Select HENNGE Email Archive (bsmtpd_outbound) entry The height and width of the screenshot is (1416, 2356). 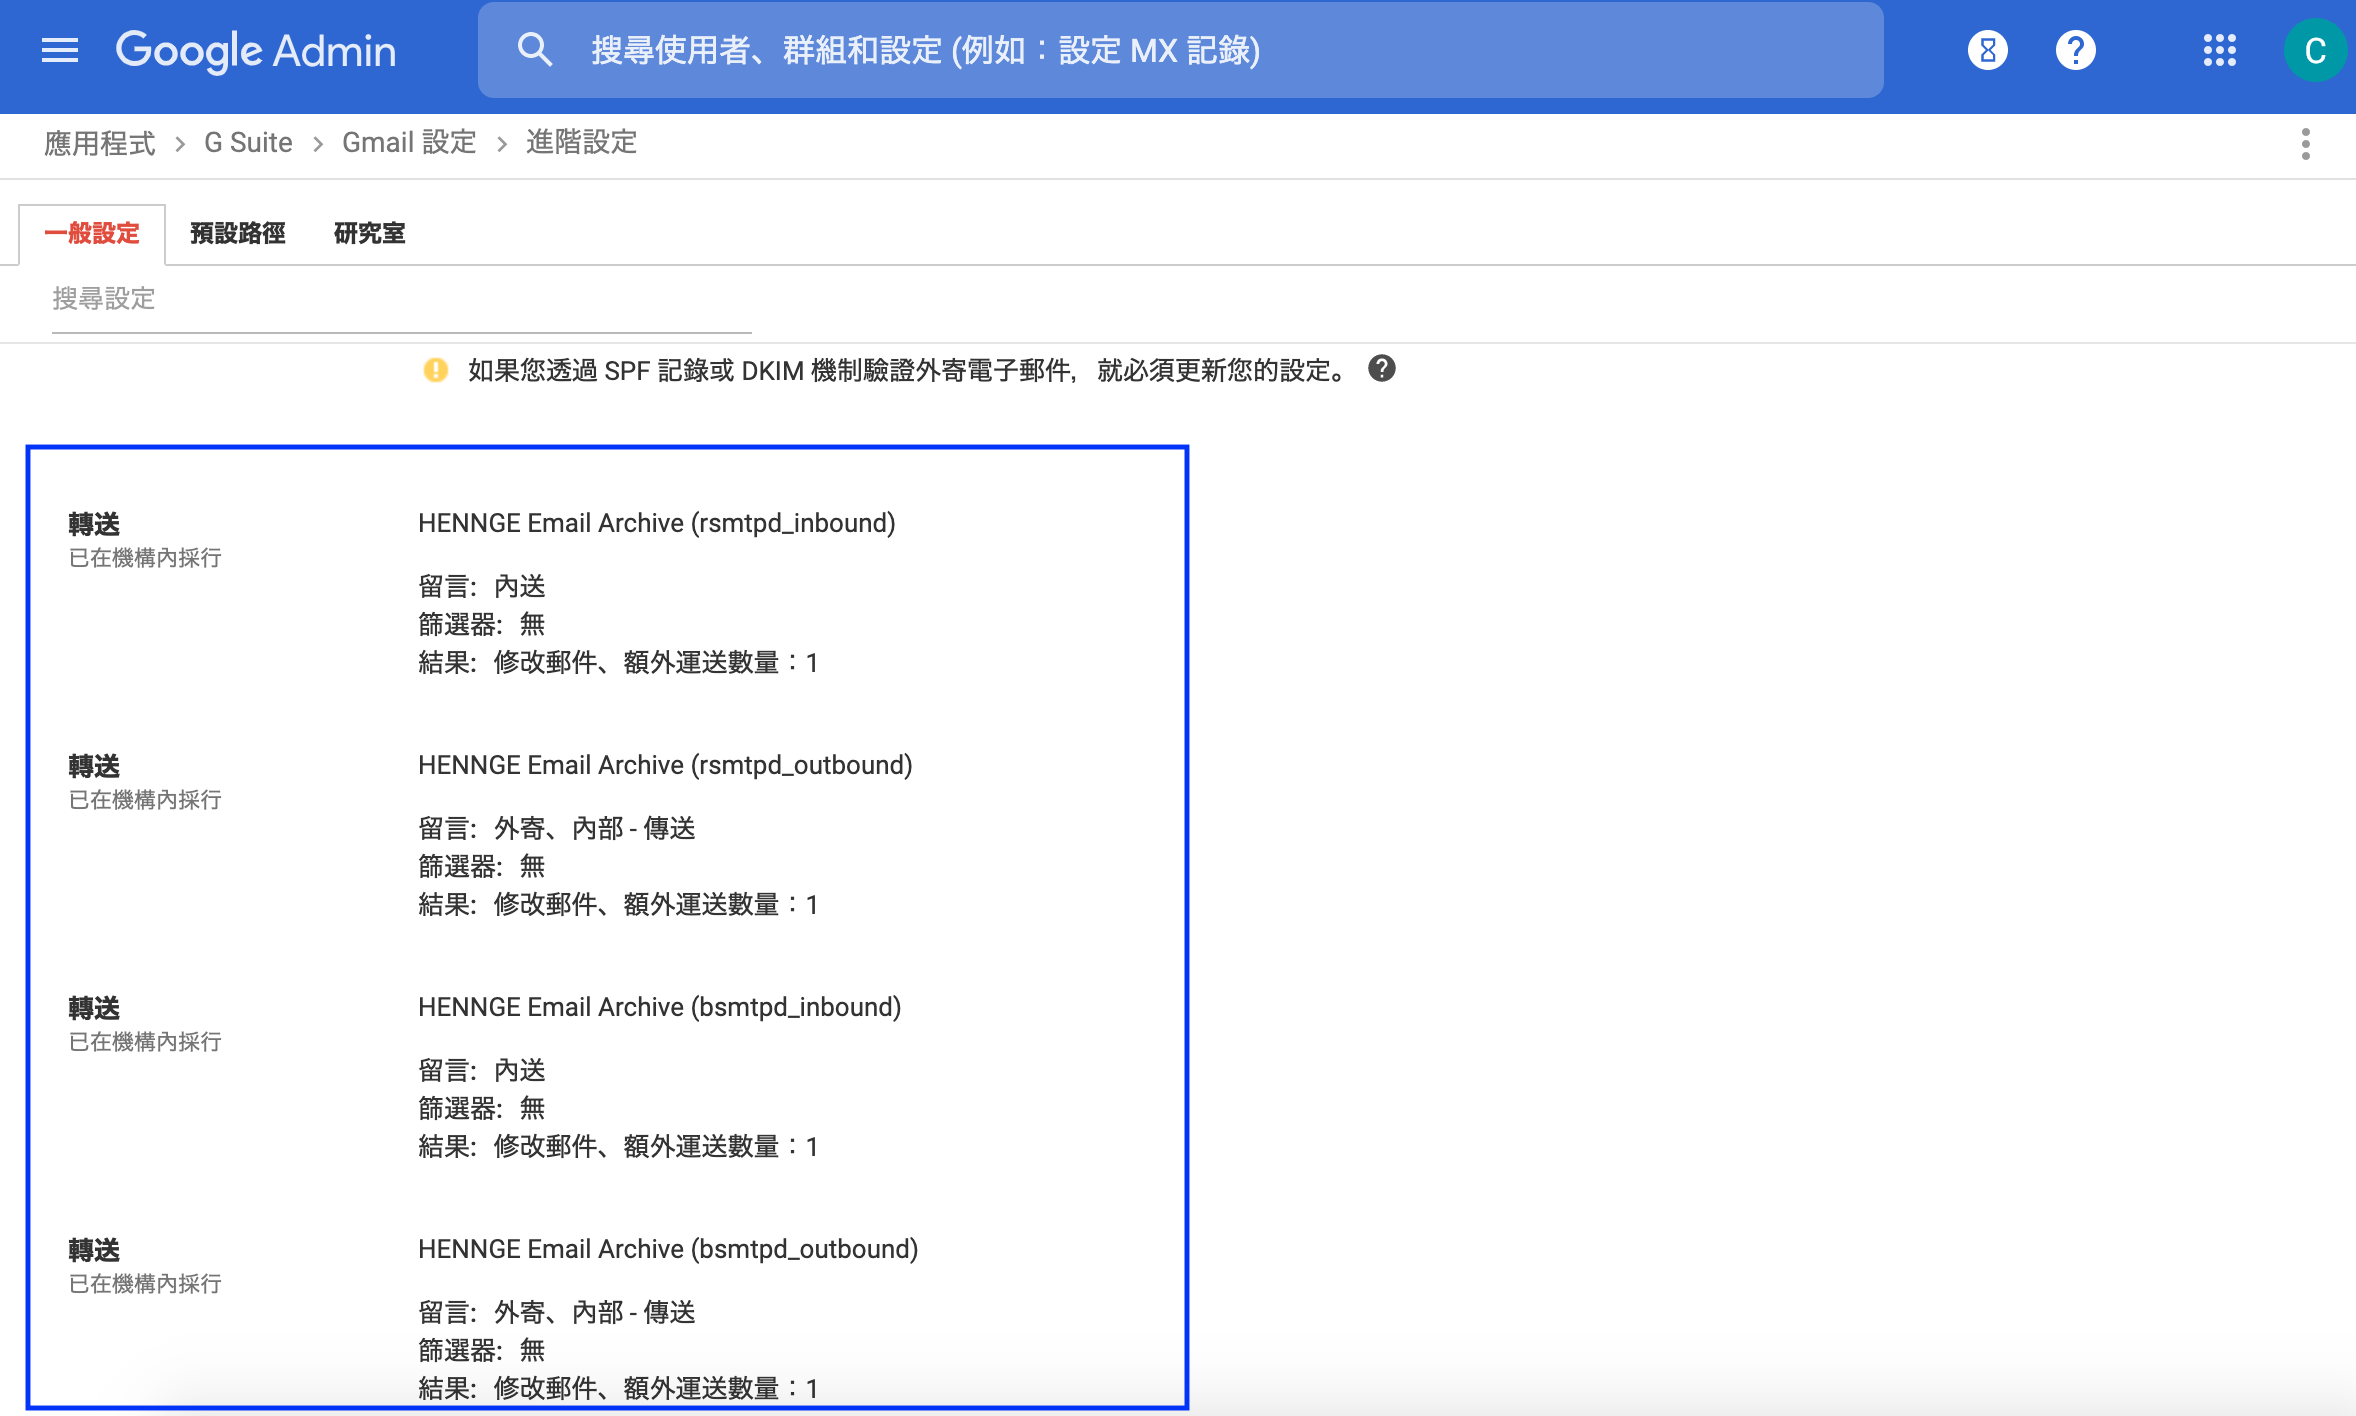click(x=668, y=1249)
